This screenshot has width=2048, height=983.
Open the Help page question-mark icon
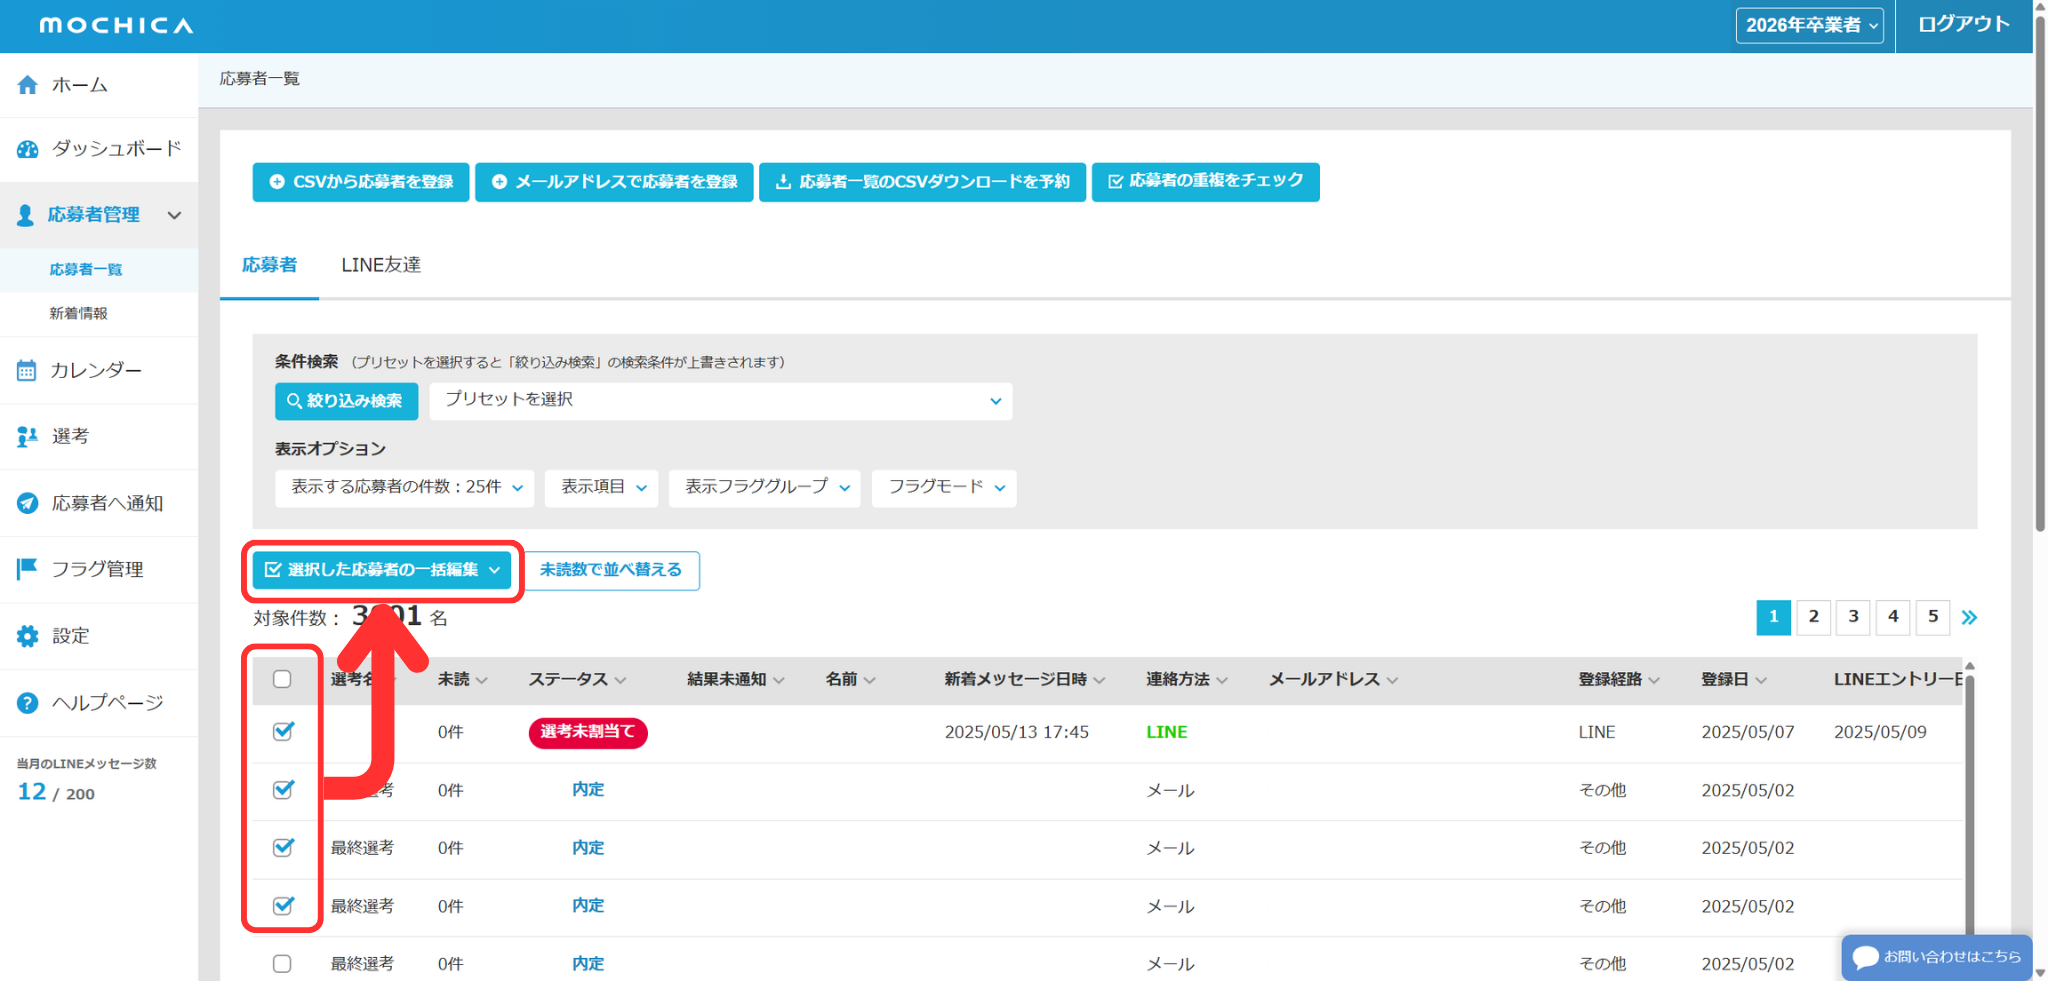pyautogui.click(x=27, y=703)
